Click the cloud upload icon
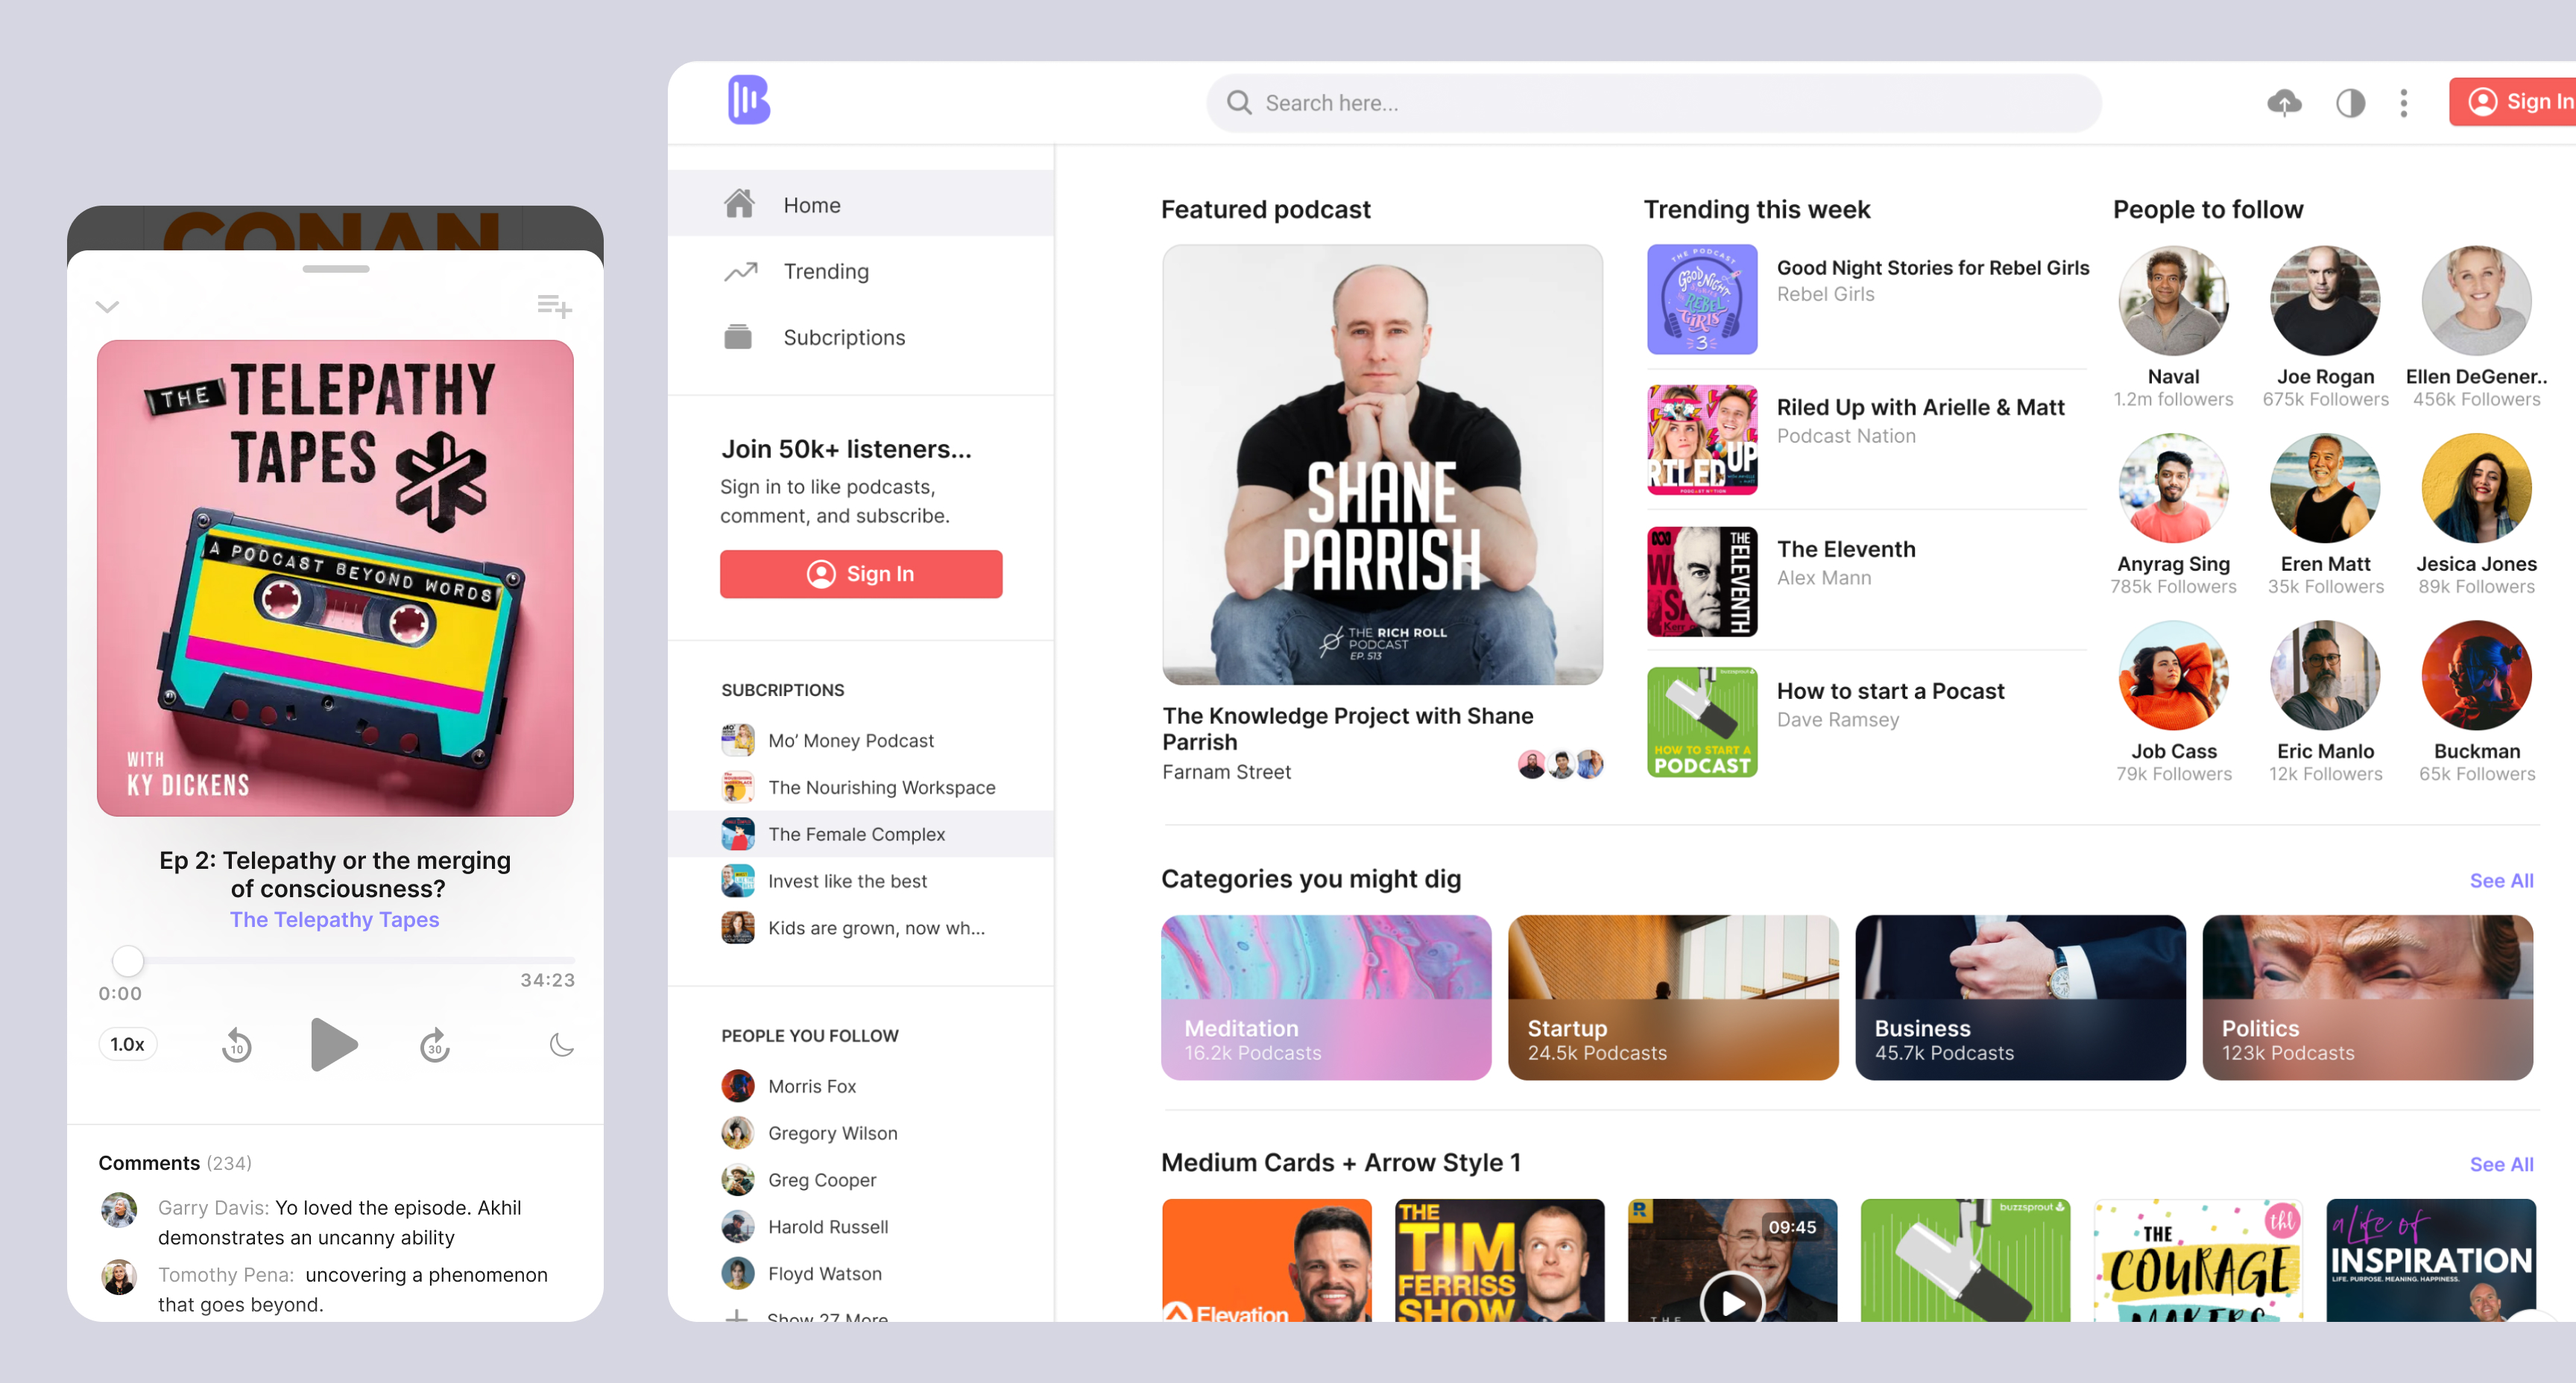 tap(2284, 103)
